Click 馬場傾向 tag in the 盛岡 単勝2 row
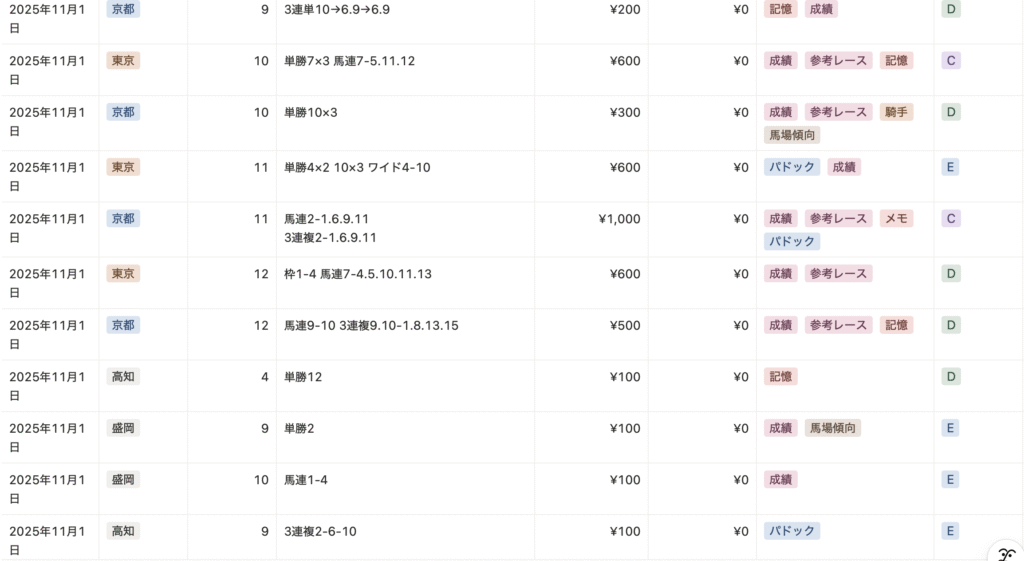The image size is (1024, 561). click(x=832, y=428)
